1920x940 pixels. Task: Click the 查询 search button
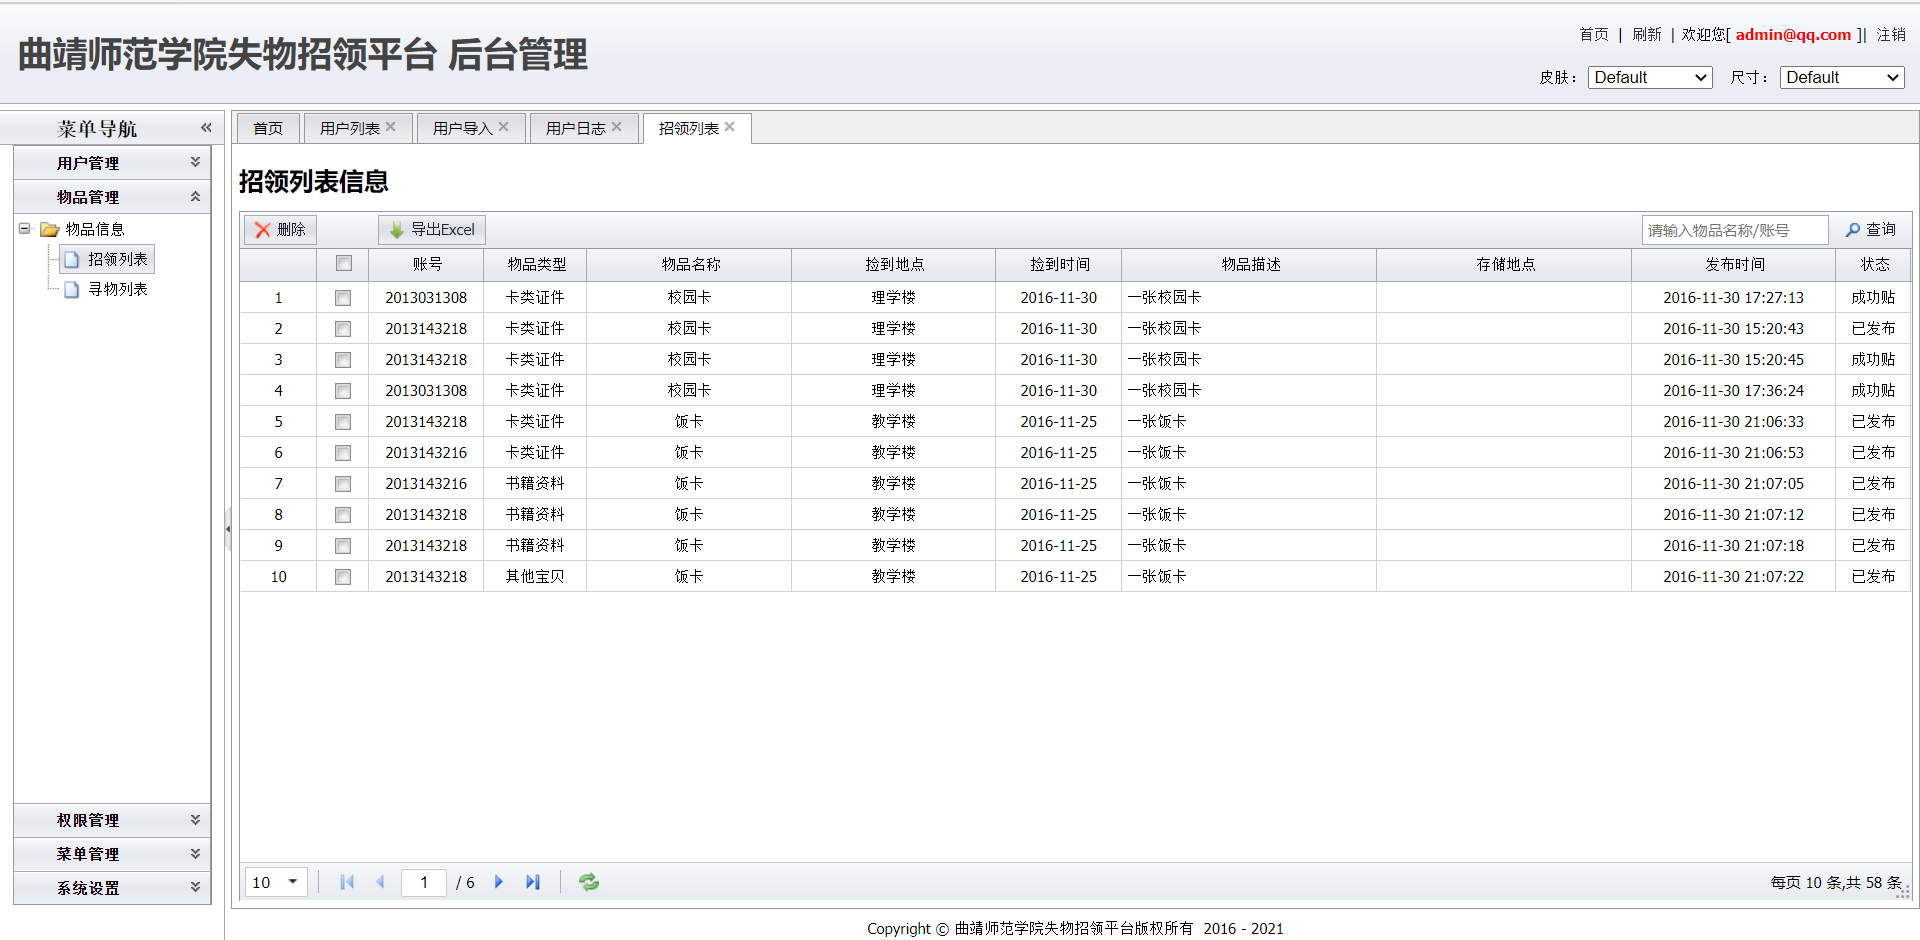click(1871, 230)
